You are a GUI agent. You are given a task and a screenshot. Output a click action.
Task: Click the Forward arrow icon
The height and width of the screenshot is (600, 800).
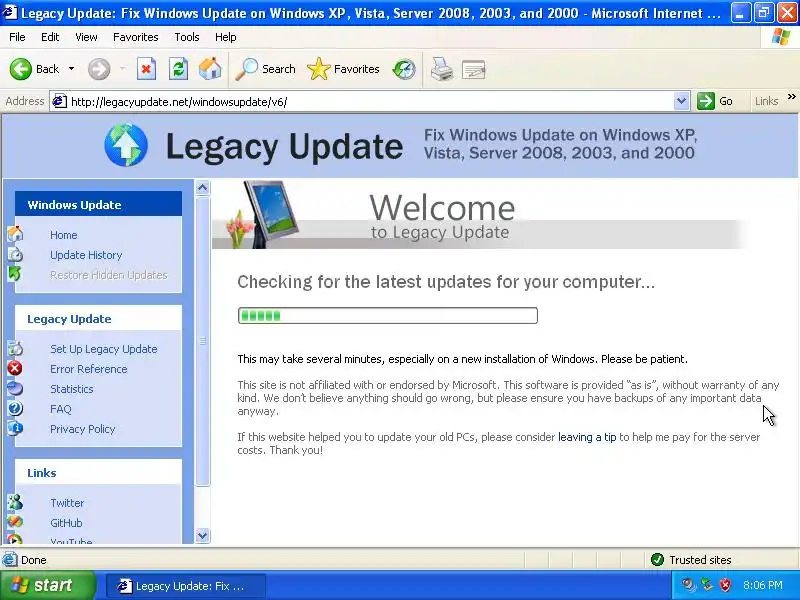tap(99, 69)
